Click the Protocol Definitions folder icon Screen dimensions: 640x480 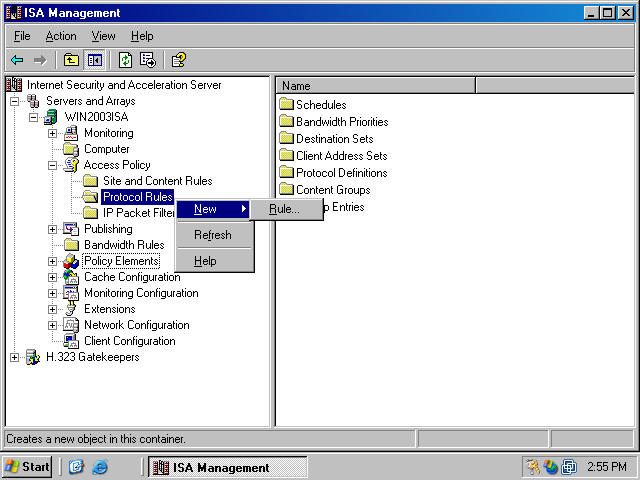pyautogui.click(x=287, y=172)
